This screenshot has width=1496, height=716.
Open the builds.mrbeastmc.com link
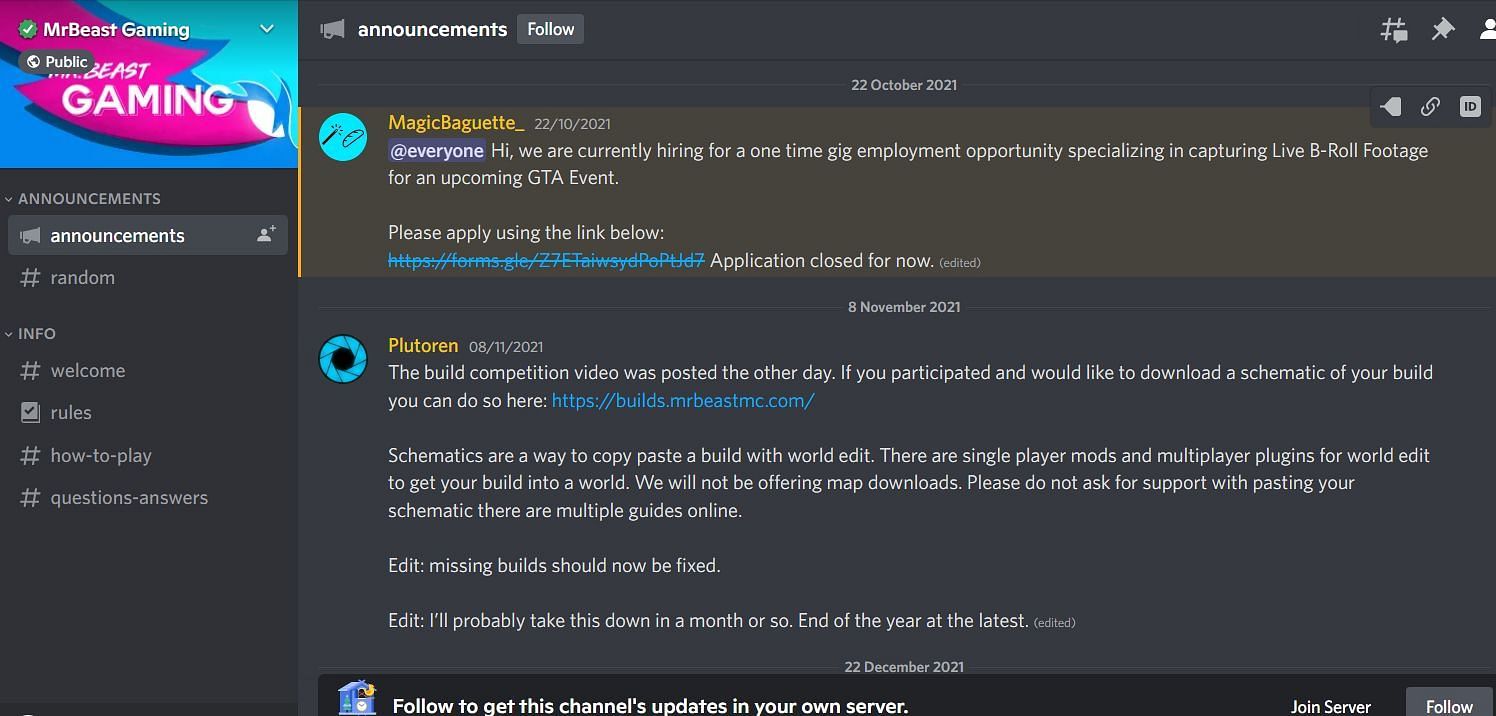click(x=682, y=400)
